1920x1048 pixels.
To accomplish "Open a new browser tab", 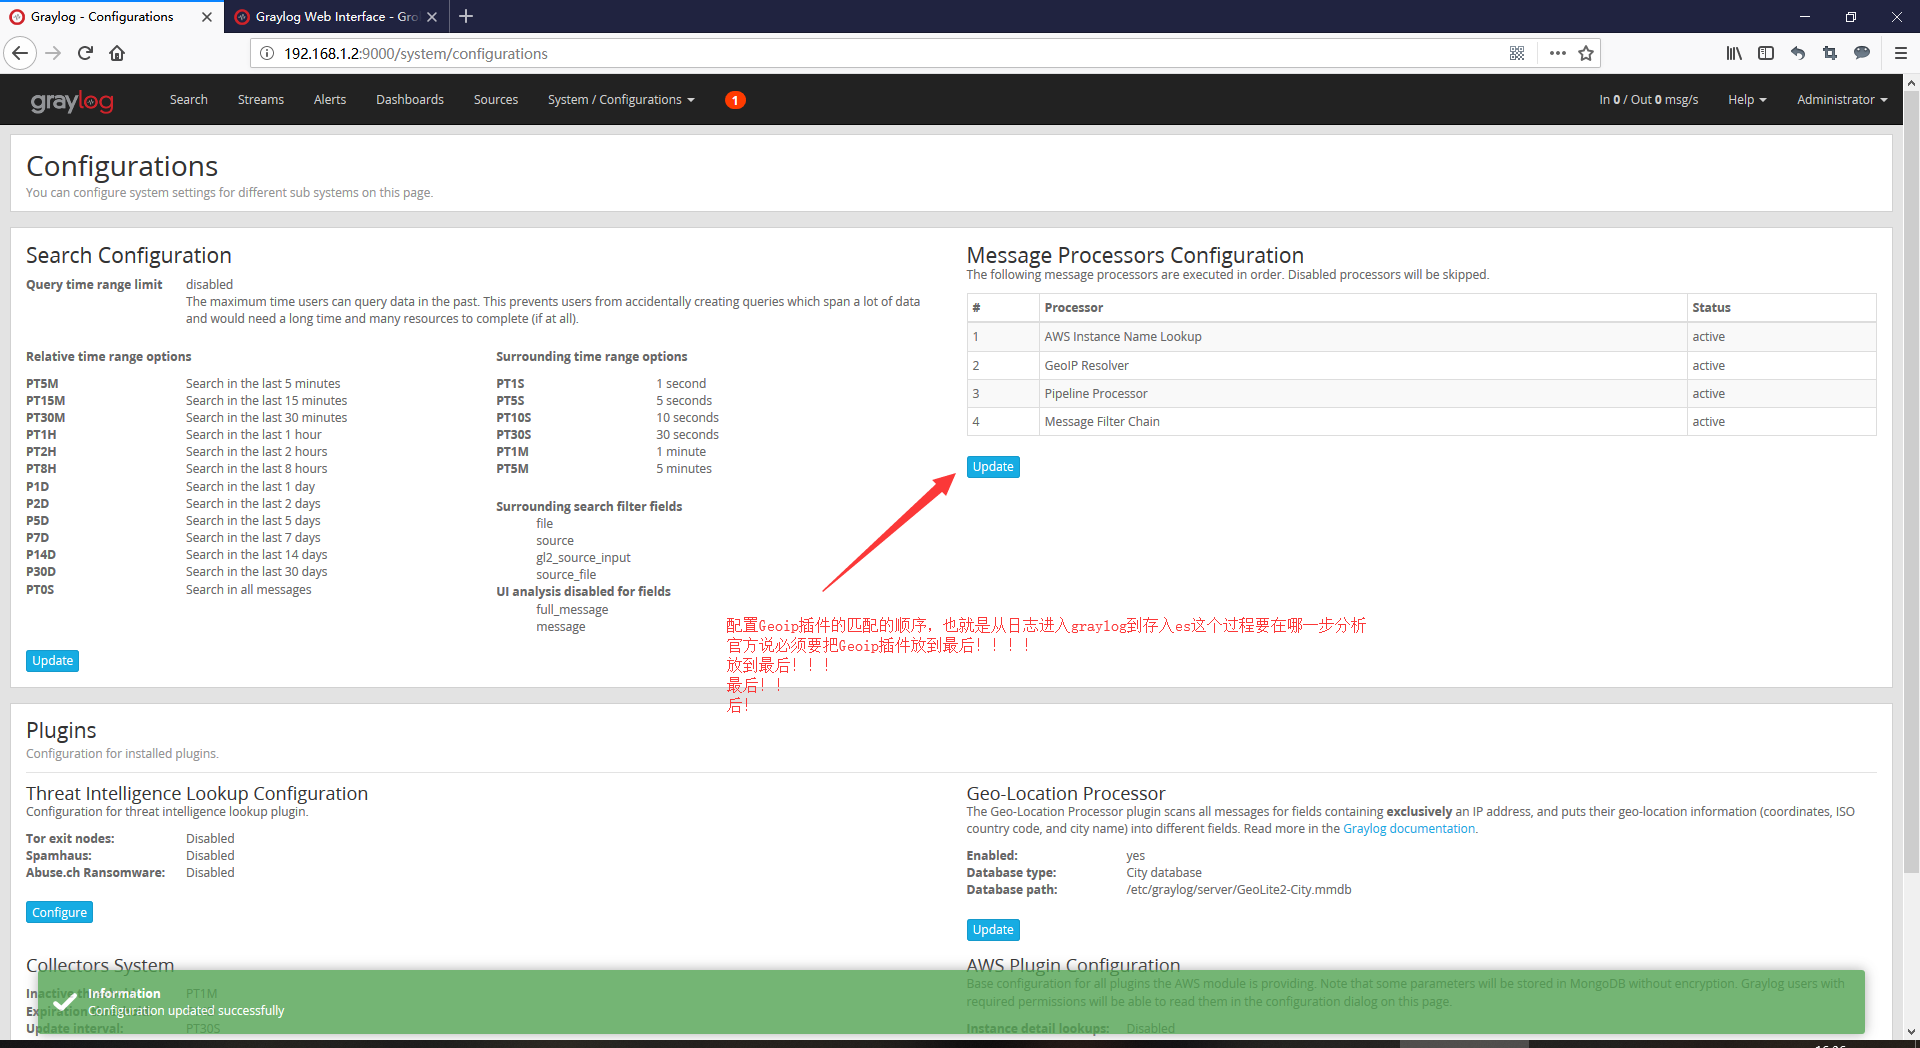I will 466,16.
